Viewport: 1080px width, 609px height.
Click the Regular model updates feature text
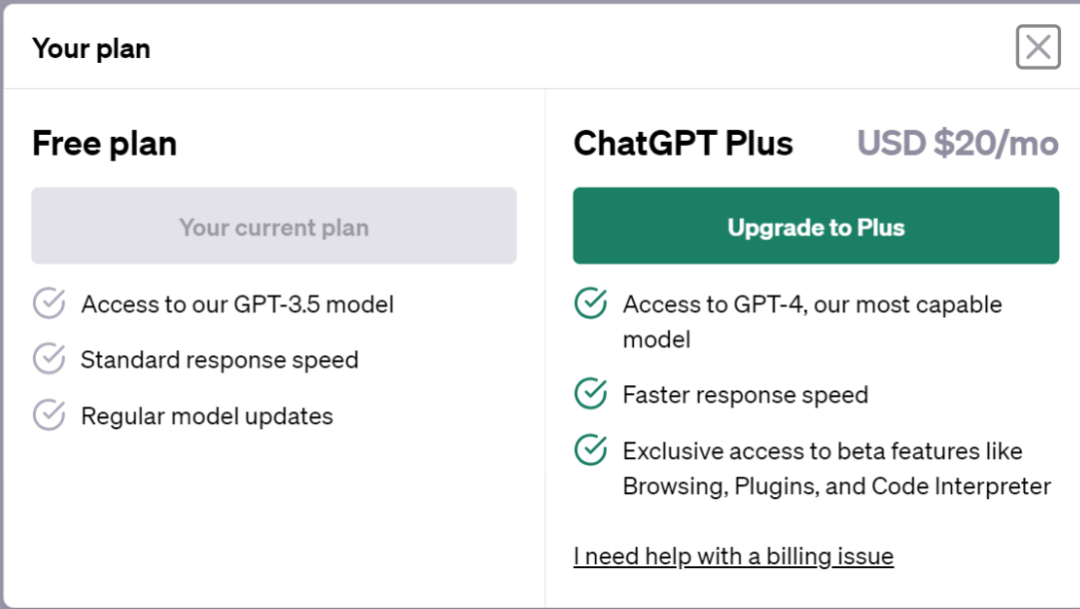[x=207, y=416]
